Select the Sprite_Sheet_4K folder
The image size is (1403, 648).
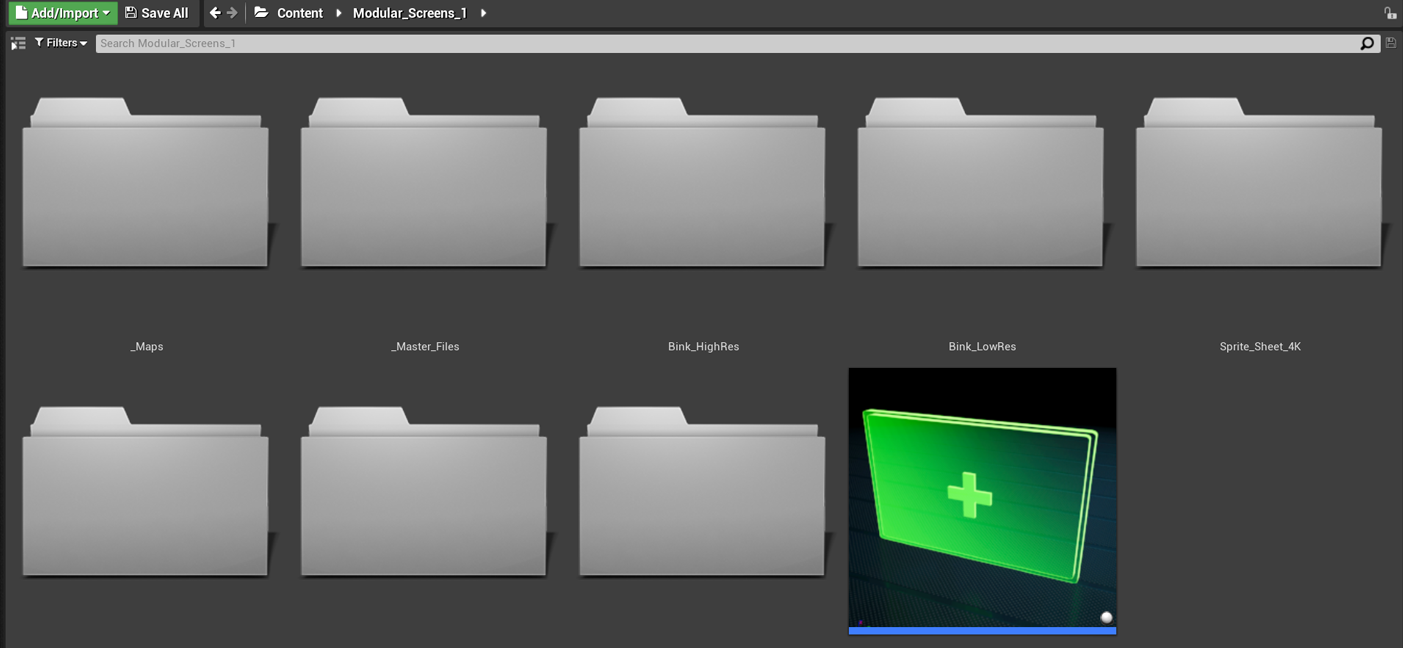(1258, 185)
